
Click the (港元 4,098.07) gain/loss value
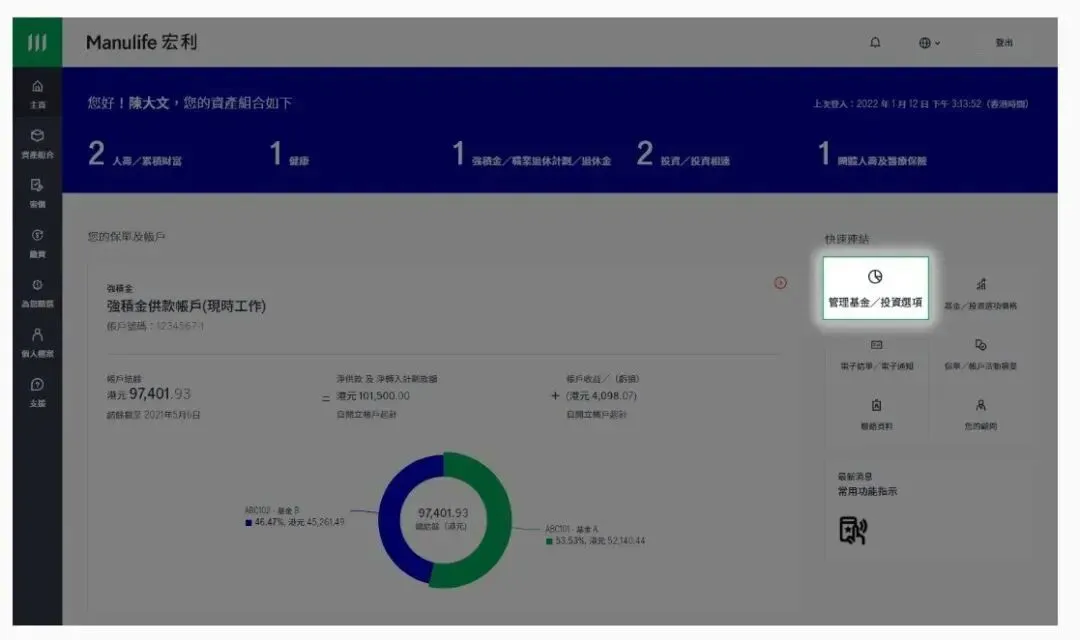(601, 396)
